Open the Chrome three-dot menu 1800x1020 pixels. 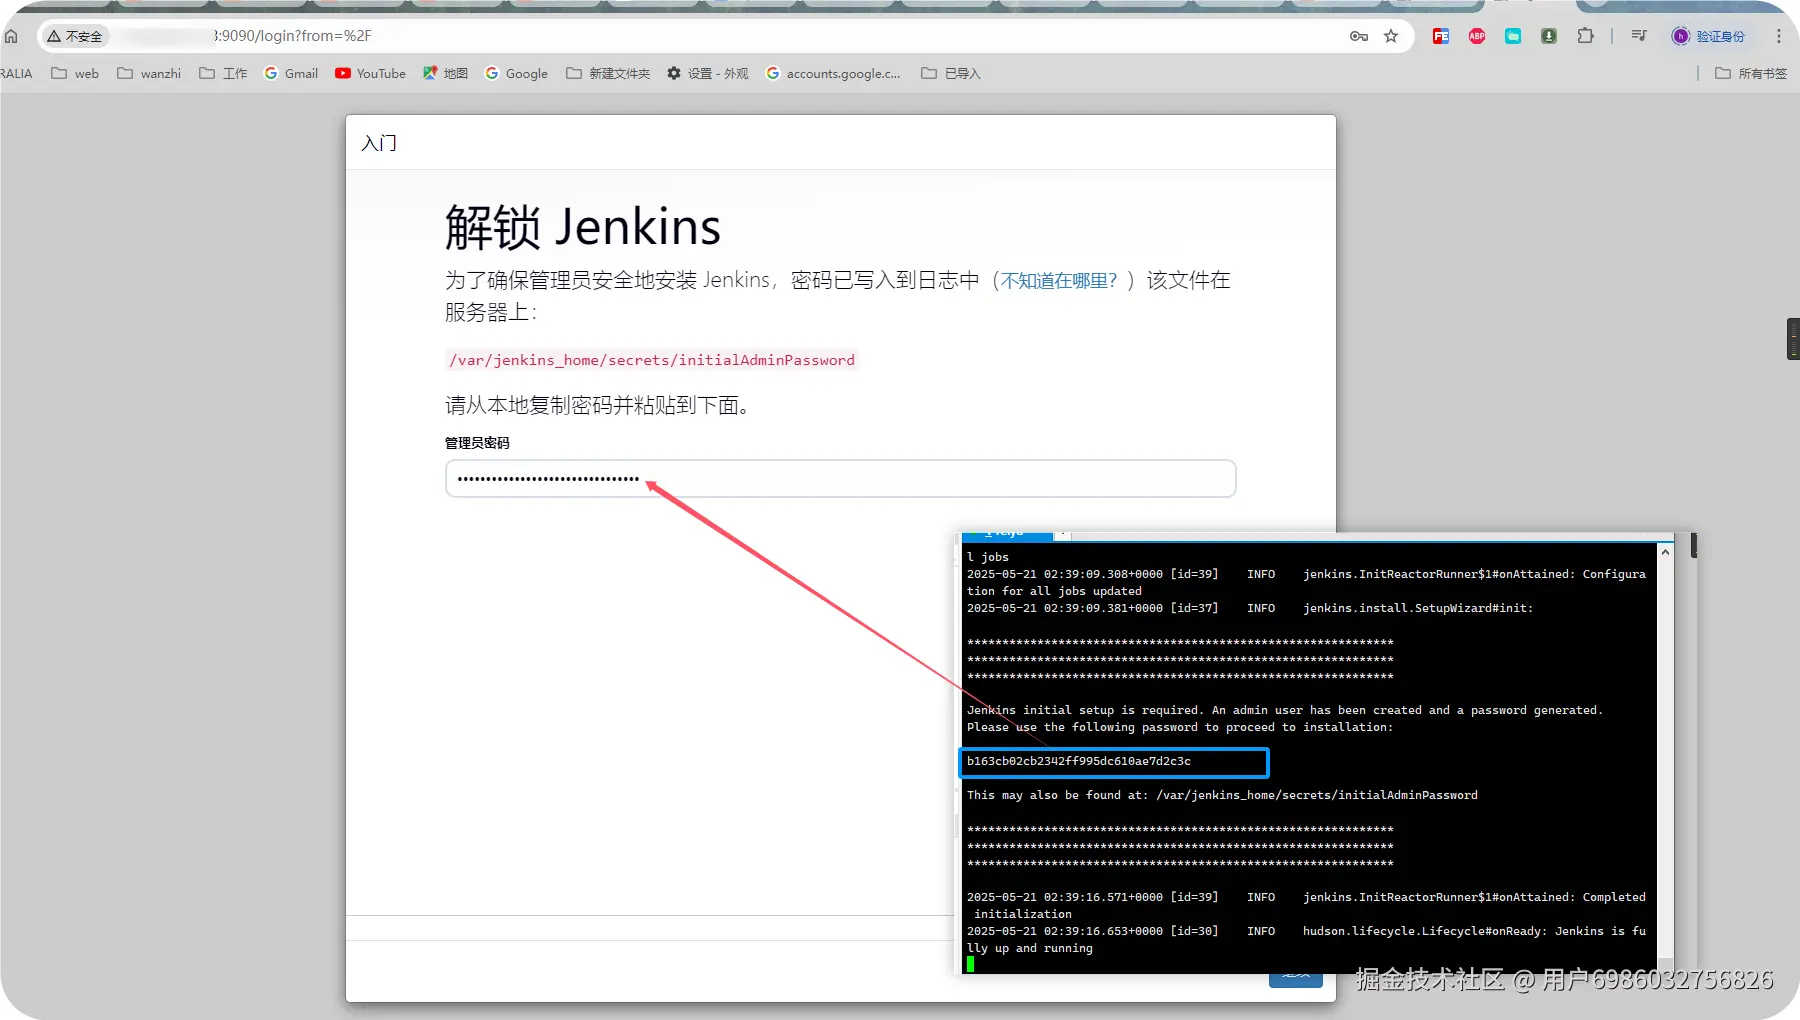(1778, 36)
